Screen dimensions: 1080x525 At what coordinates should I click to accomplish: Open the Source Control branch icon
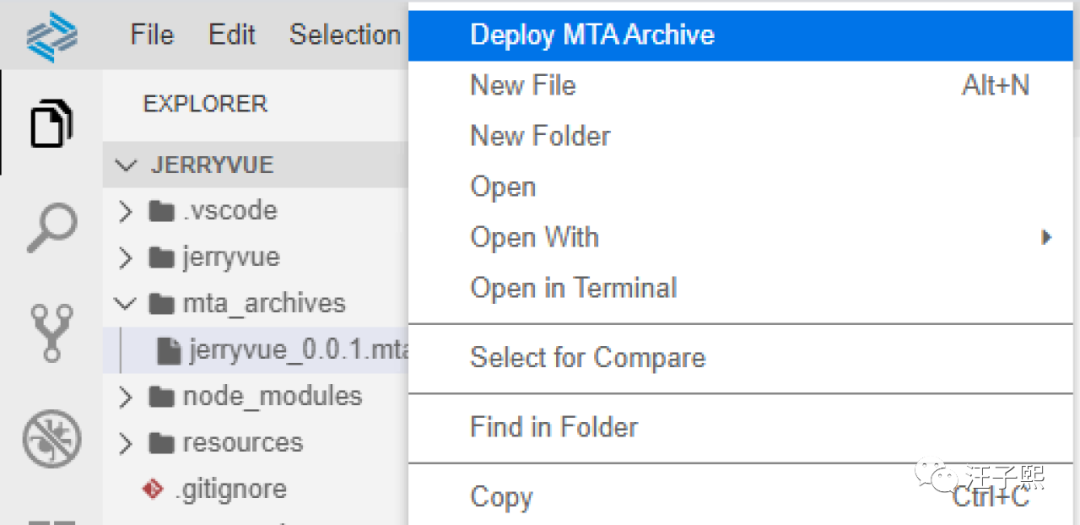click(51, 332)
